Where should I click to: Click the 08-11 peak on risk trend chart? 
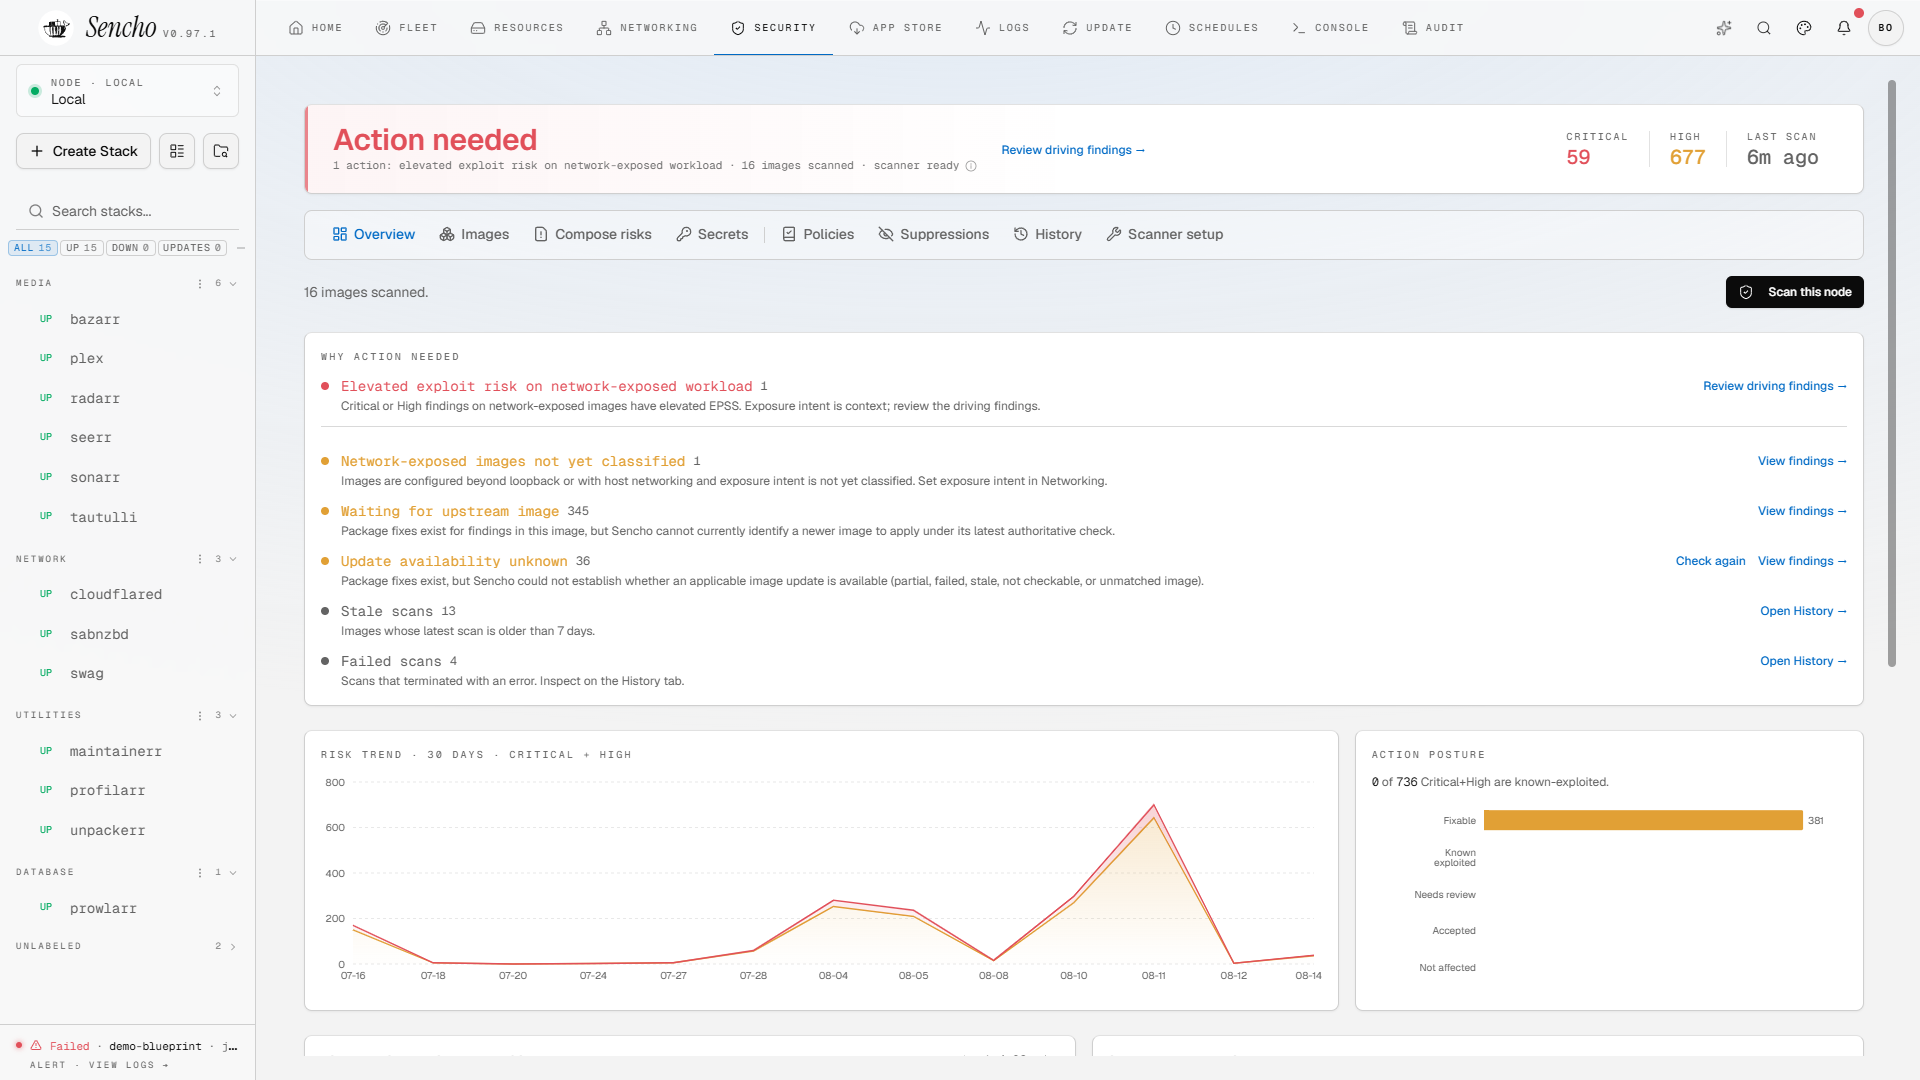pos(1153,805)
